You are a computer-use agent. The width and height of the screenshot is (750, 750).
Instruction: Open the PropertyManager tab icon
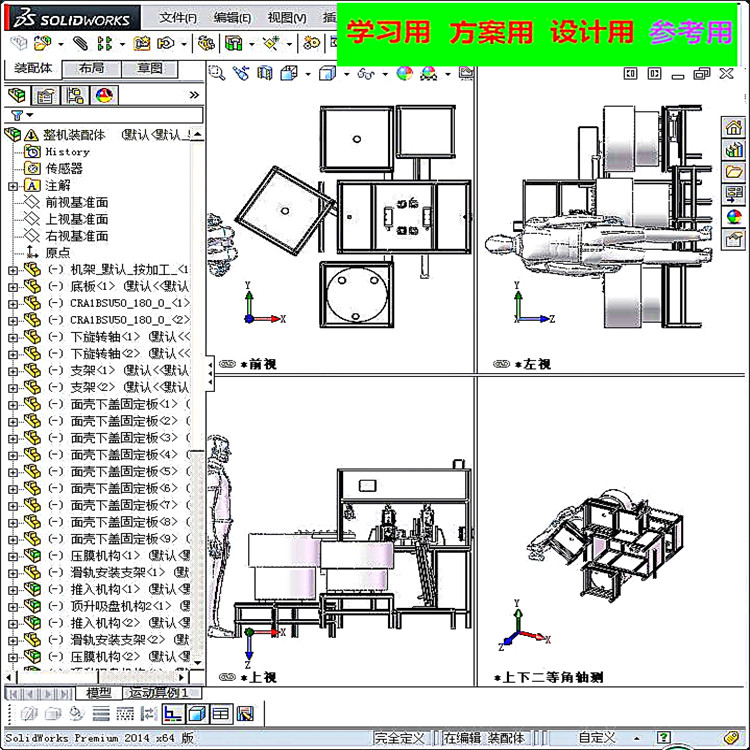(x=45, y=95)
